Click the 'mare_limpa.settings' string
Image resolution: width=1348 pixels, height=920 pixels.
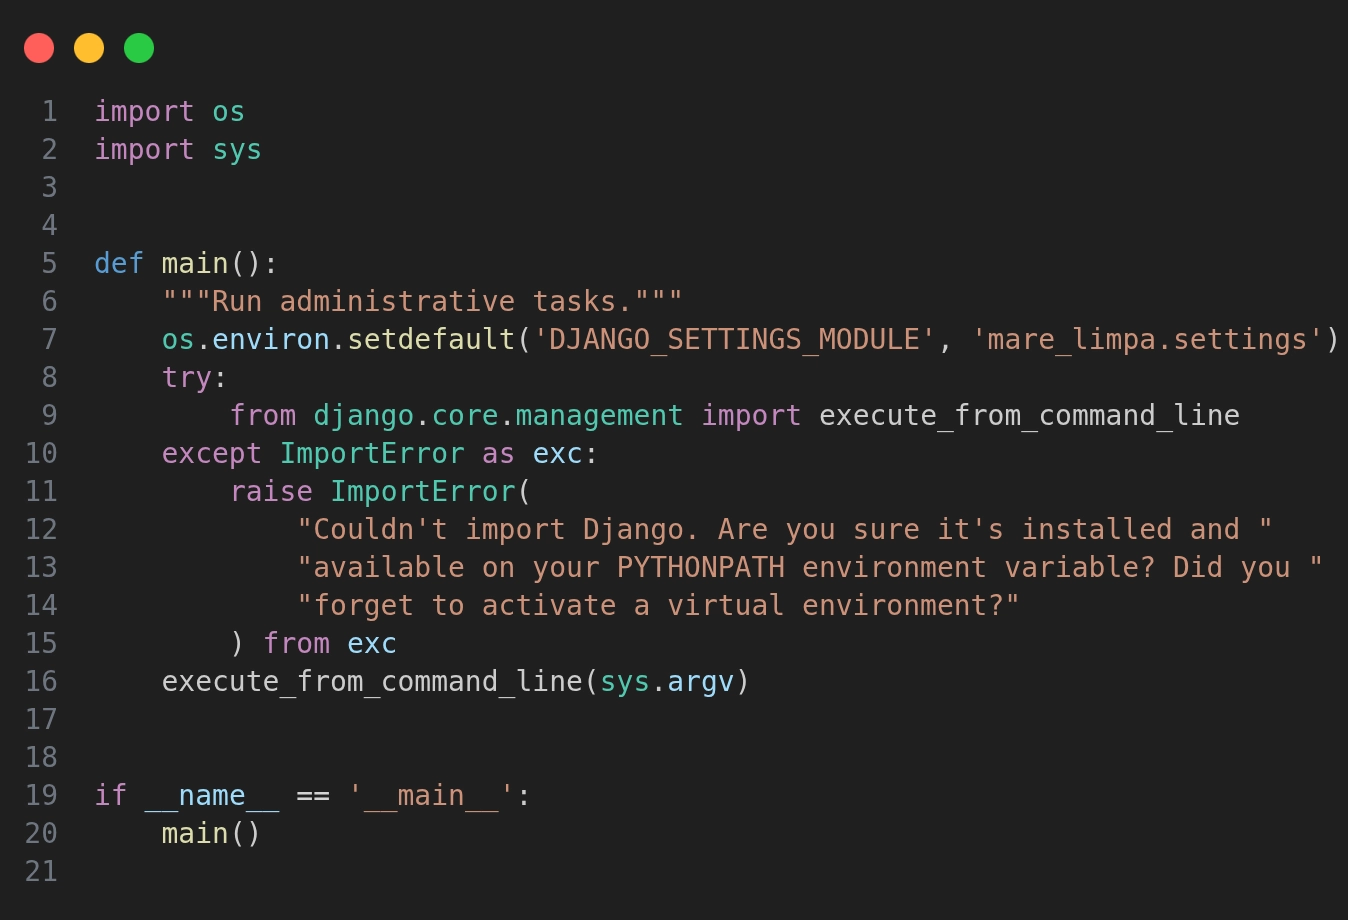1147,340
